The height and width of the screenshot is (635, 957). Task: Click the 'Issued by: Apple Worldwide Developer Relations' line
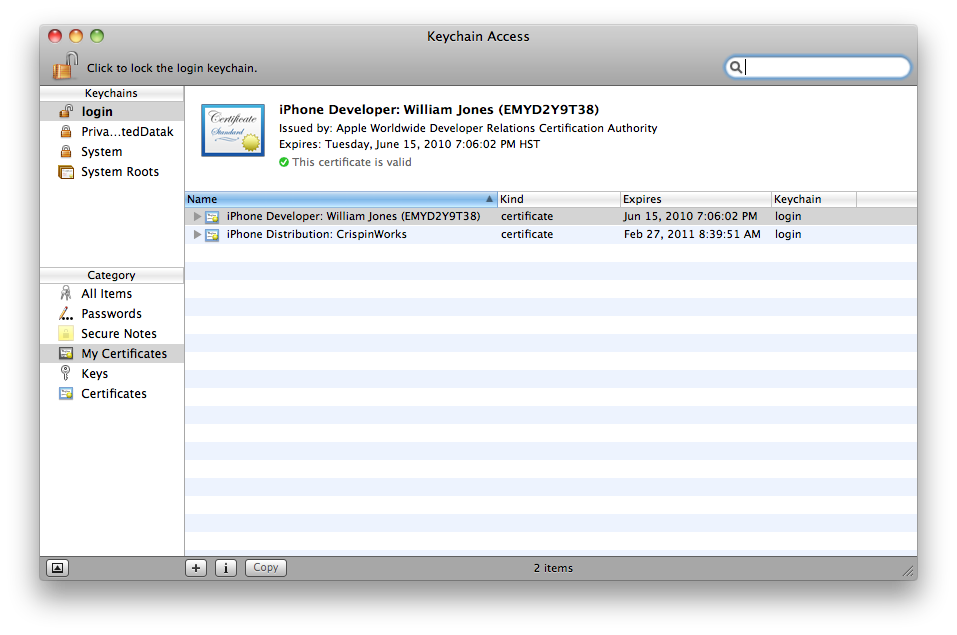click(468, 128)
